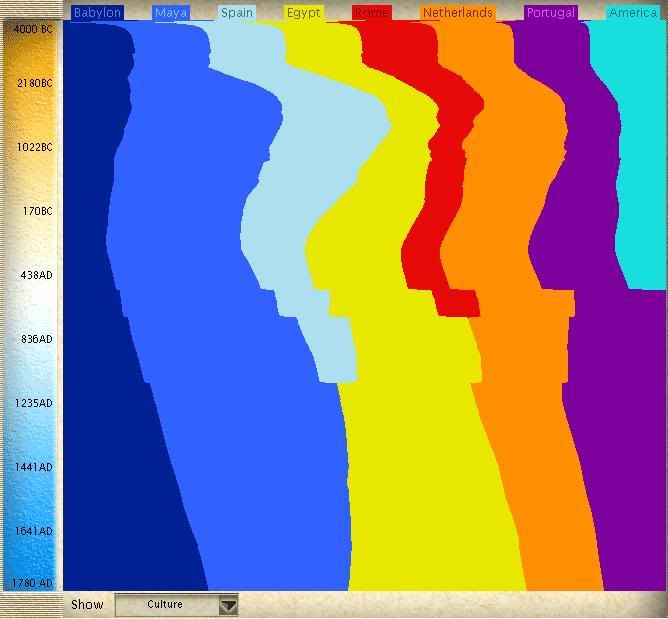Select the 170BC year marker

point(37,211)
